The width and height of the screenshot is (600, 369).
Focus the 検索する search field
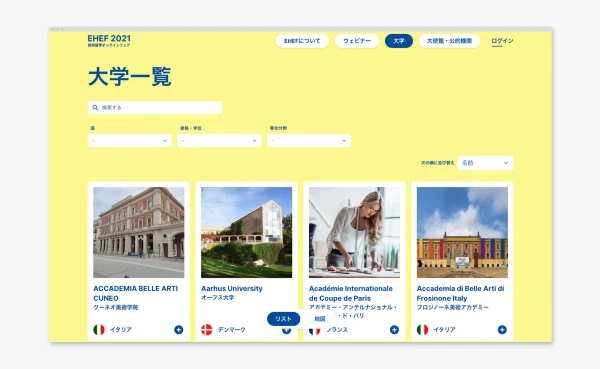click(155, 108)
